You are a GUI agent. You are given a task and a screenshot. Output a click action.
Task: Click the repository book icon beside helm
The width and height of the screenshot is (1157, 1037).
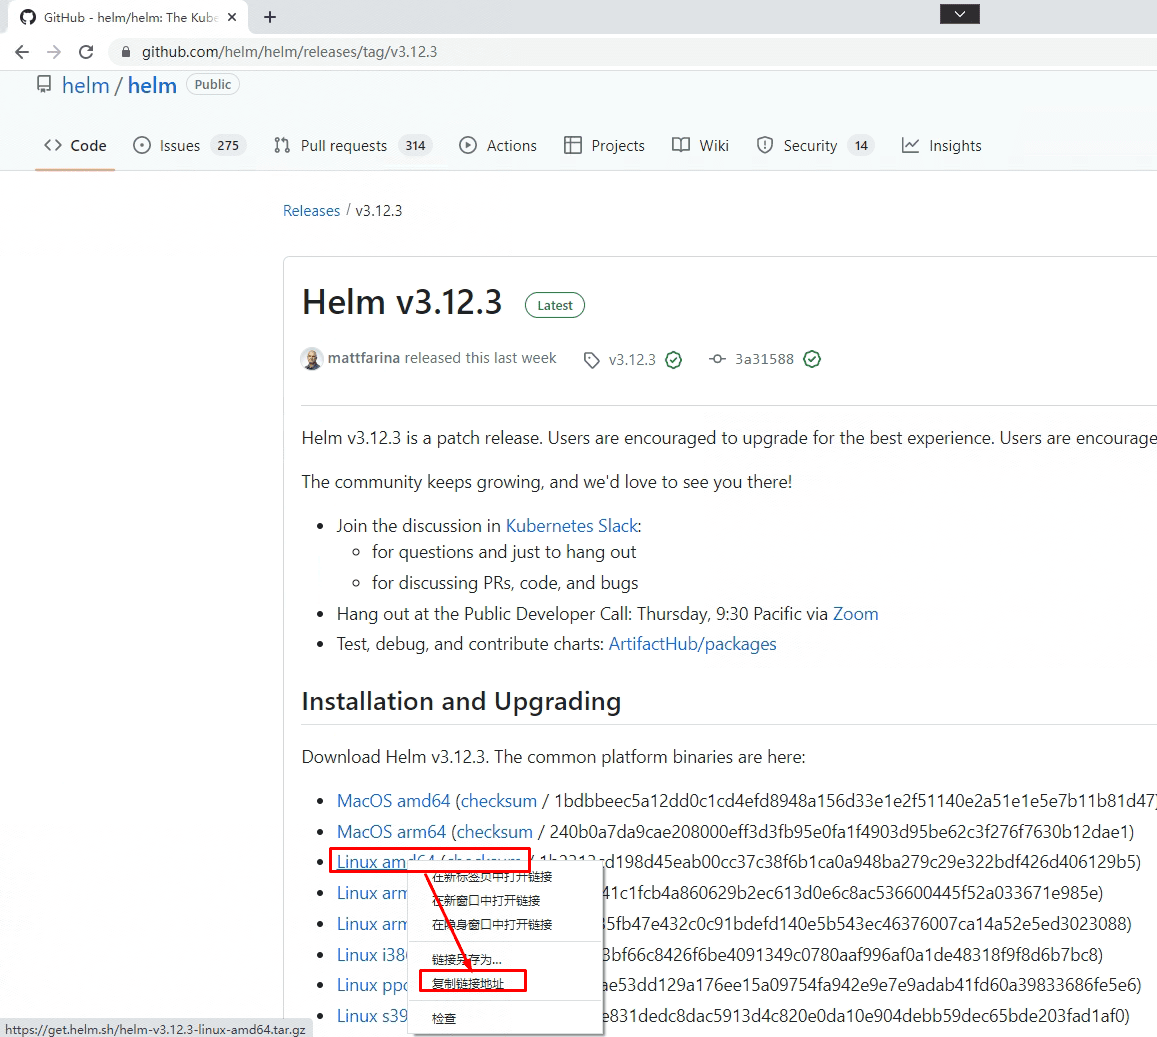[44, 85]
